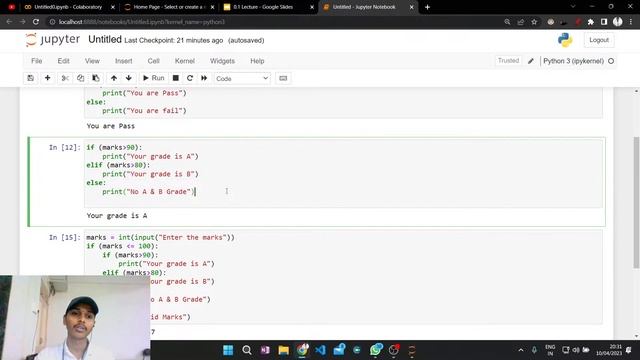This screenshot has height=360, width=640.
Task: Click the In [15] code cell
Action: pyautogui.click(x=343, y=278)
